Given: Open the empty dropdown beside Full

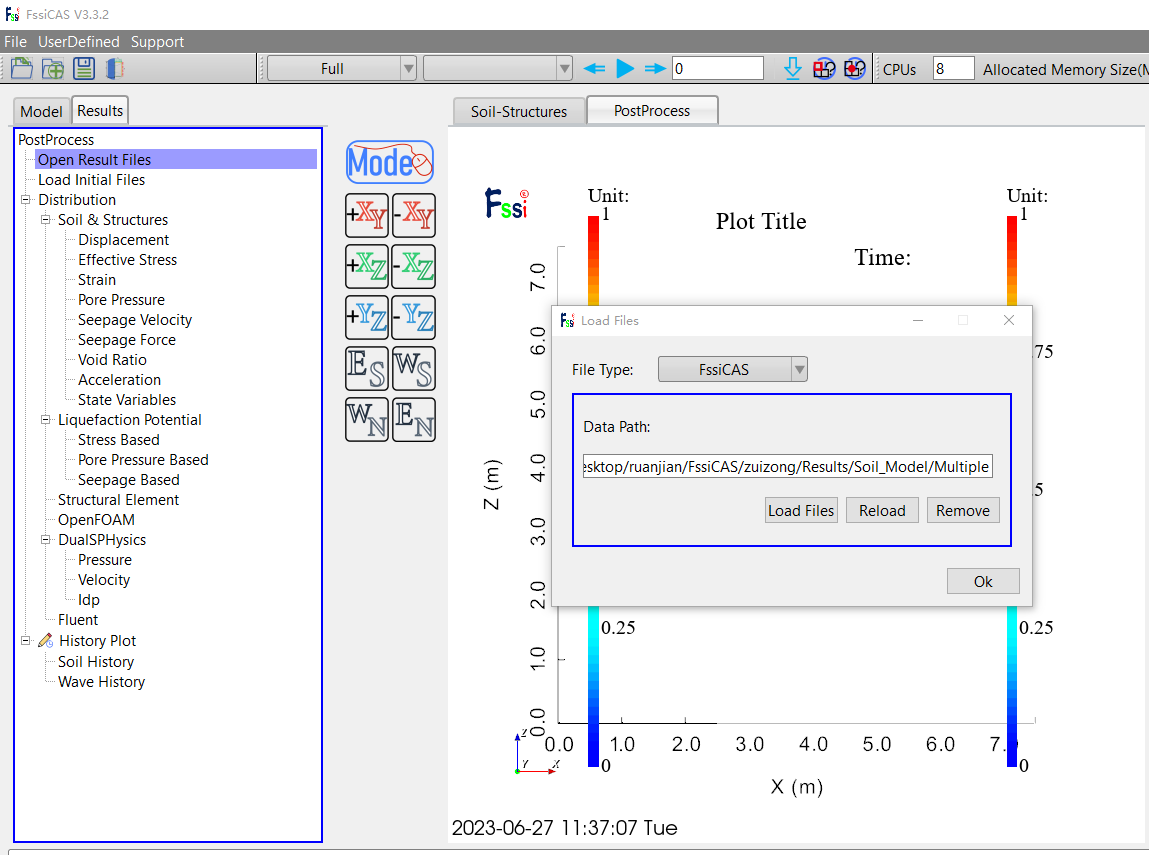Looking at the screenshot, I should tap(498, 68).
